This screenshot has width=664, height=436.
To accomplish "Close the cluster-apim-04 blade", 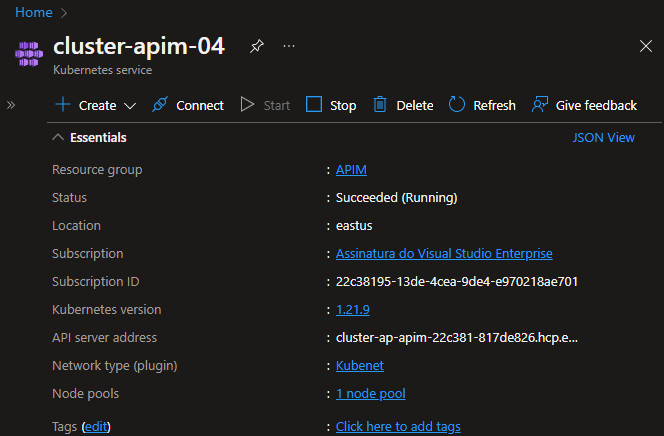I will 645,46.
